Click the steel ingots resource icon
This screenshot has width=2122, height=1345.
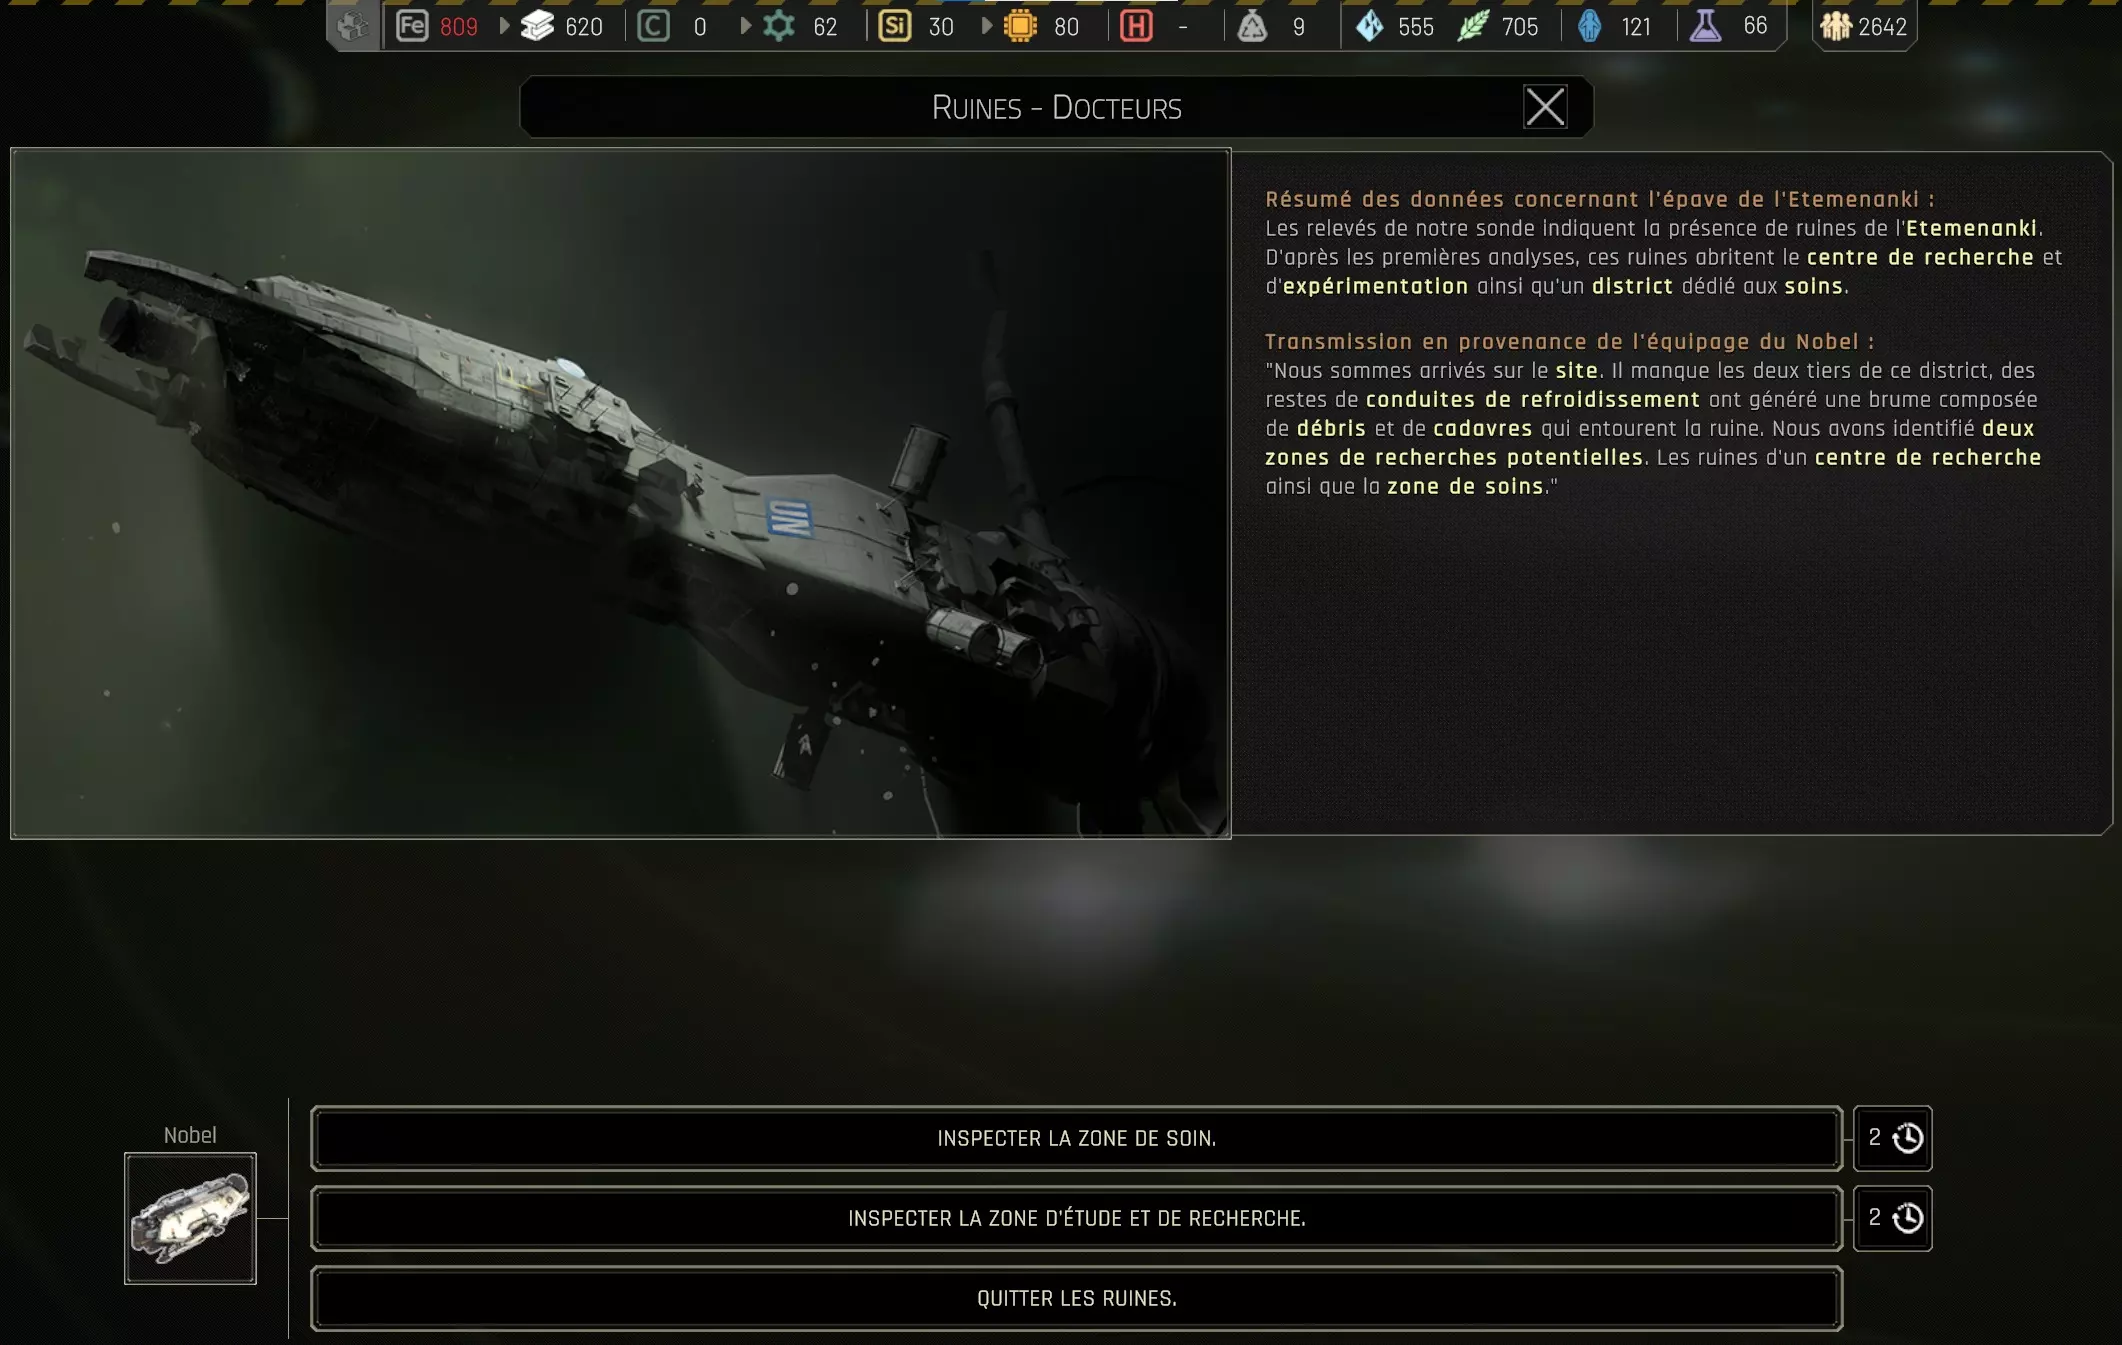click(538, 26)
